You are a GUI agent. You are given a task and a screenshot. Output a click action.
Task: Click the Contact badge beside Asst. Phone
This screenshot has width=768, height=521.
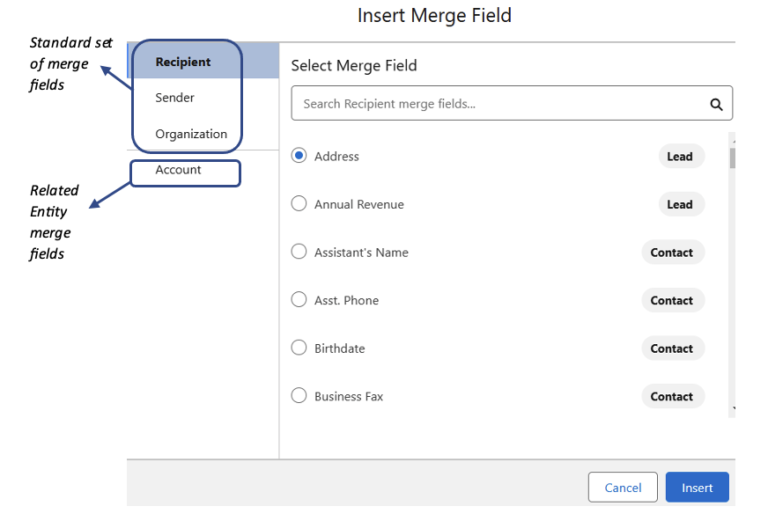tap(673, 300)
